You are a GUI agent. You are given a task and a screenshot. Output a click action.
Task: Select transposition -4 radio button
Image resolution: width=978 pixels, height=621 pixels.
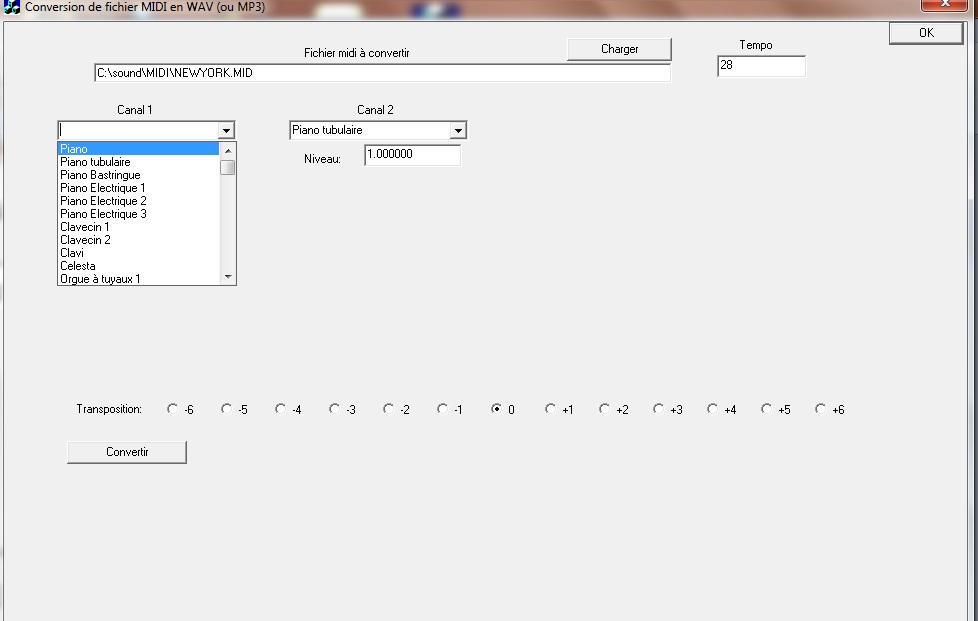coord(281,409)
